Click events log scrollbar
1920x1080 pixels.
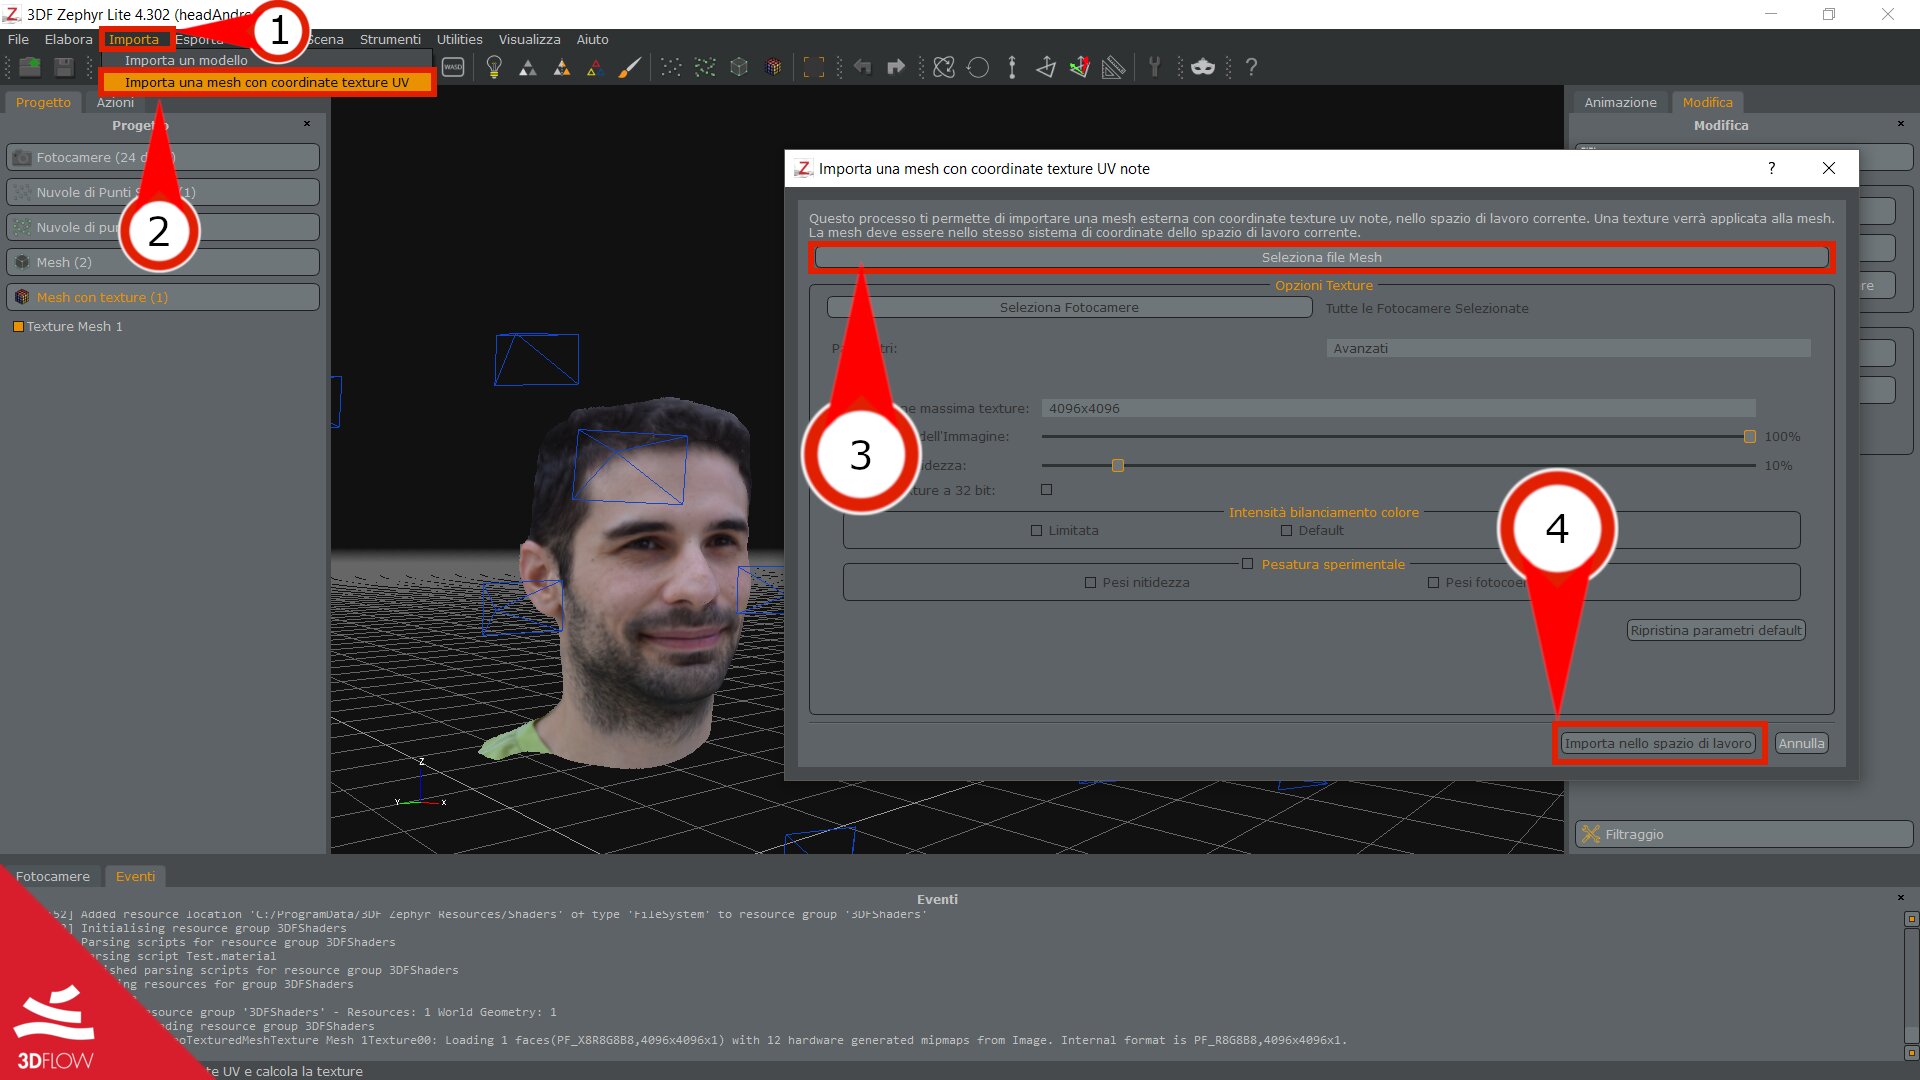1911,985
